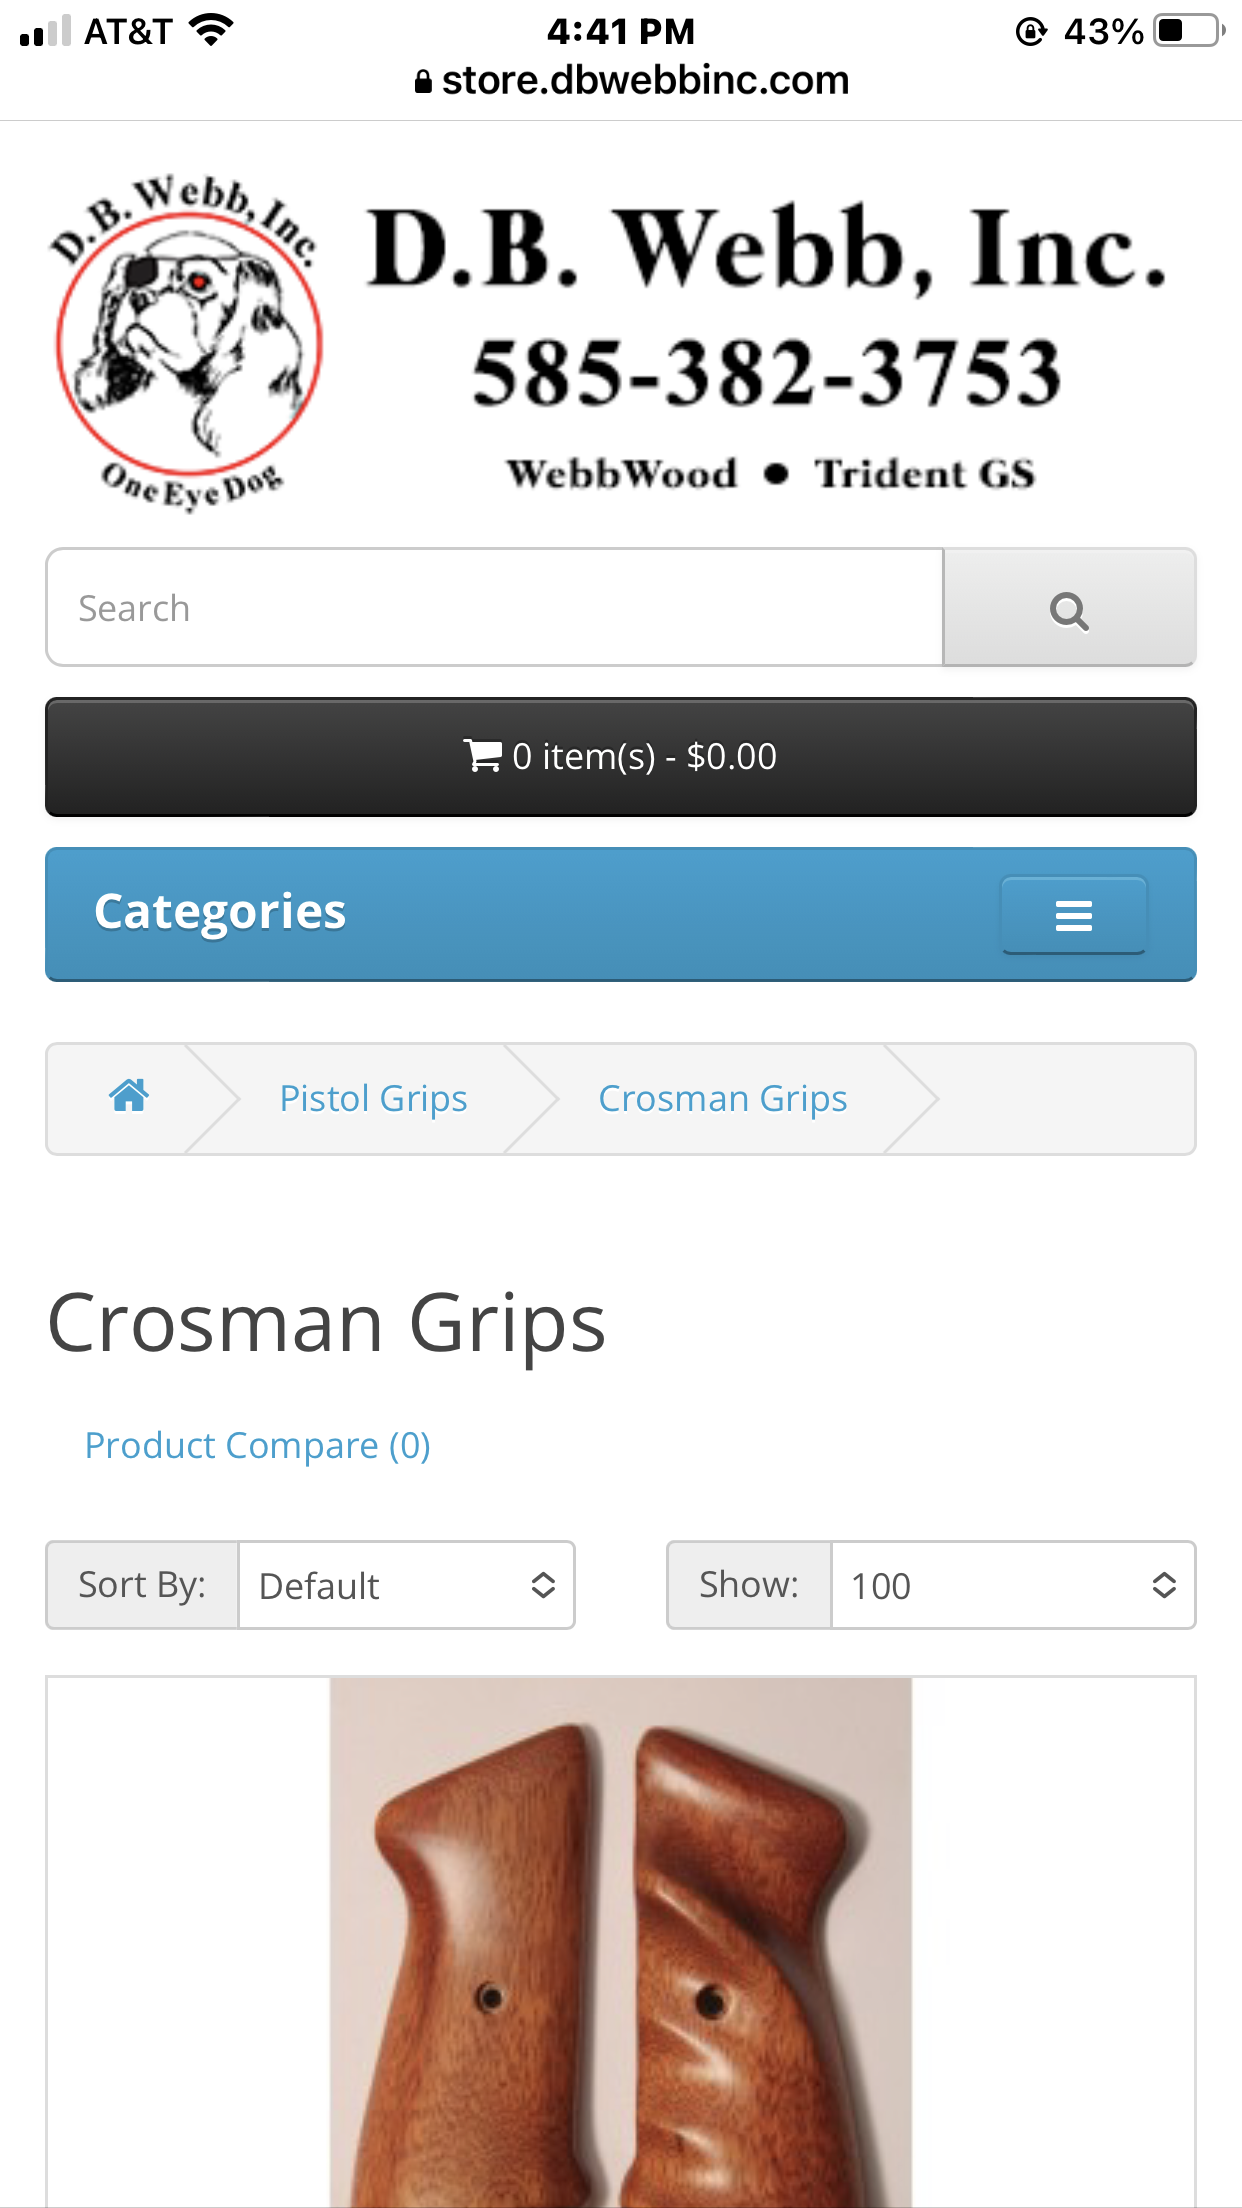Focus the Search input field
Screen dimensions: 1242x2208
495,607
